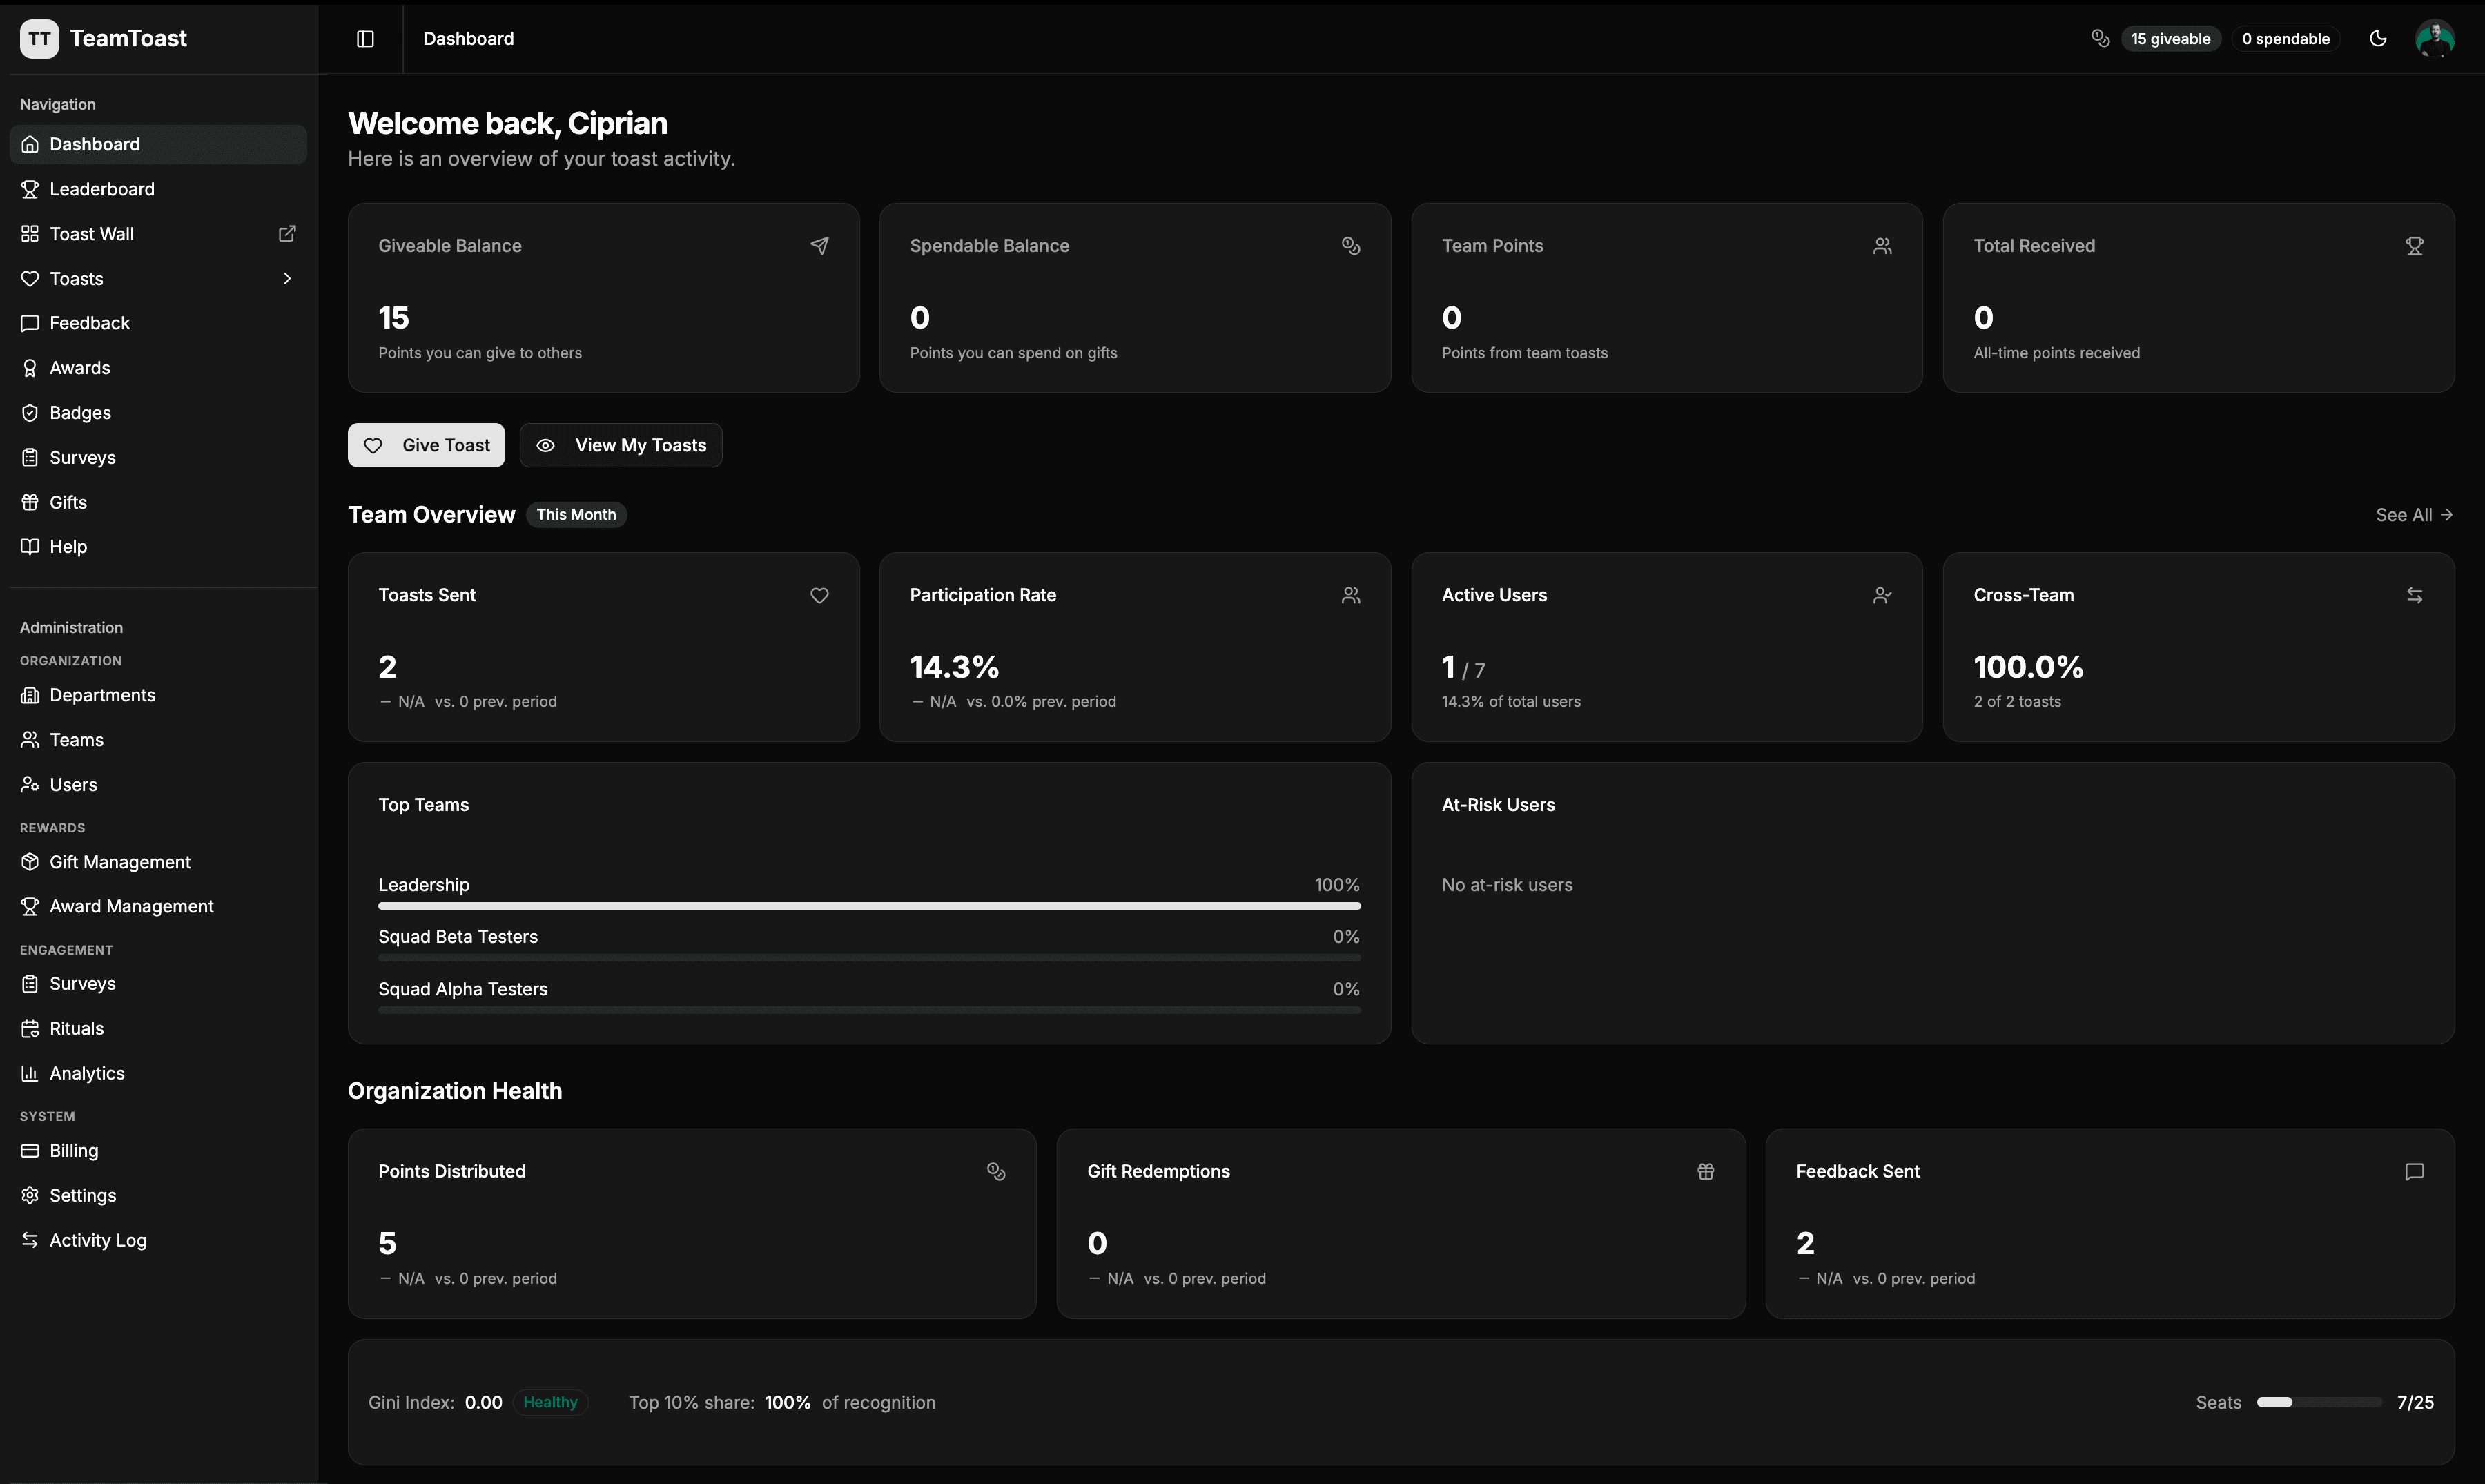Image resolution: width=2485 pixels, height=1484 pixels.
Task: Click the trophy icon on Total Received card
Action: point(2415,245)
